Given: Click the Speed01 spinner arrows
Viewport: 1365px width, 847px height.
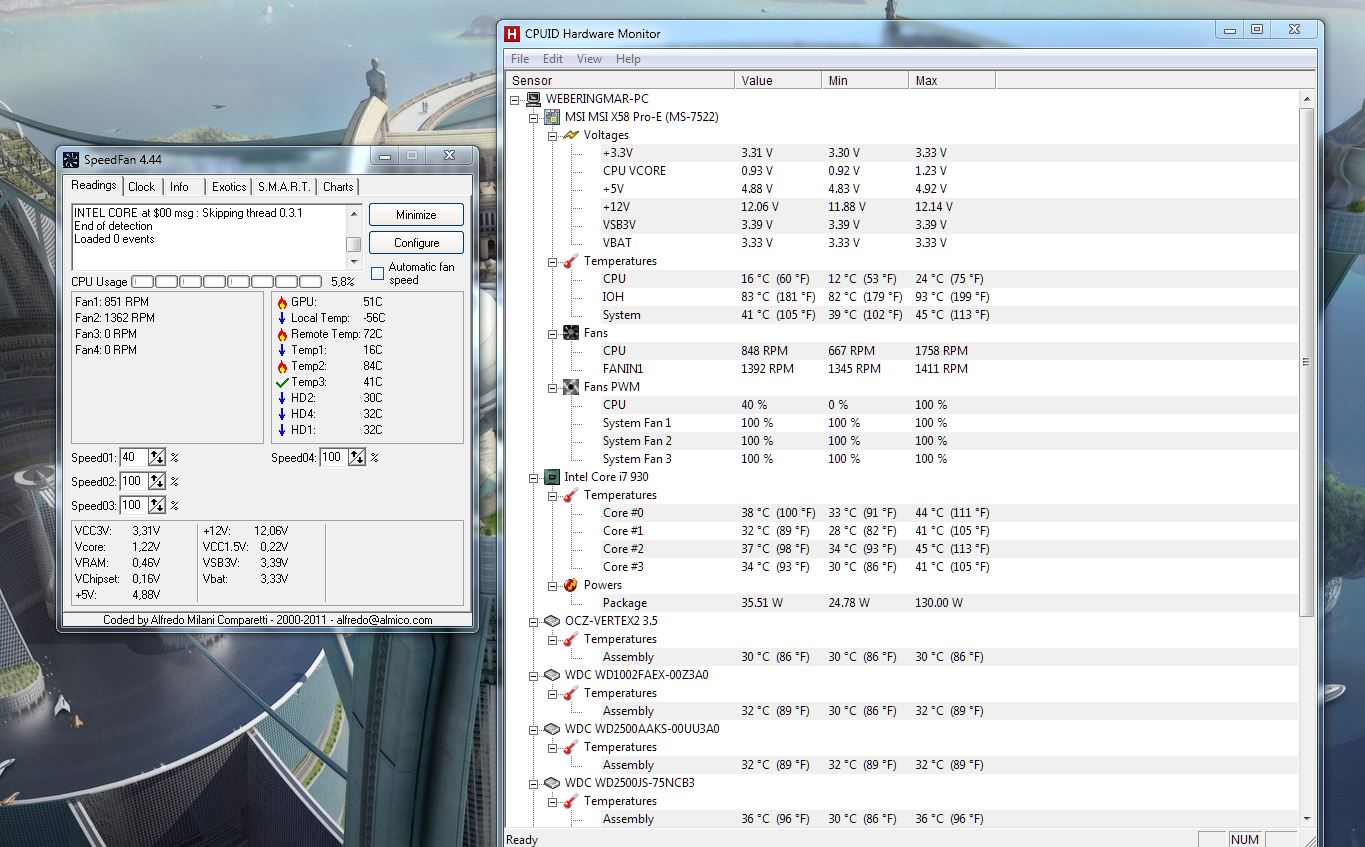Looking at the screenshot, I should coord(157,457).
